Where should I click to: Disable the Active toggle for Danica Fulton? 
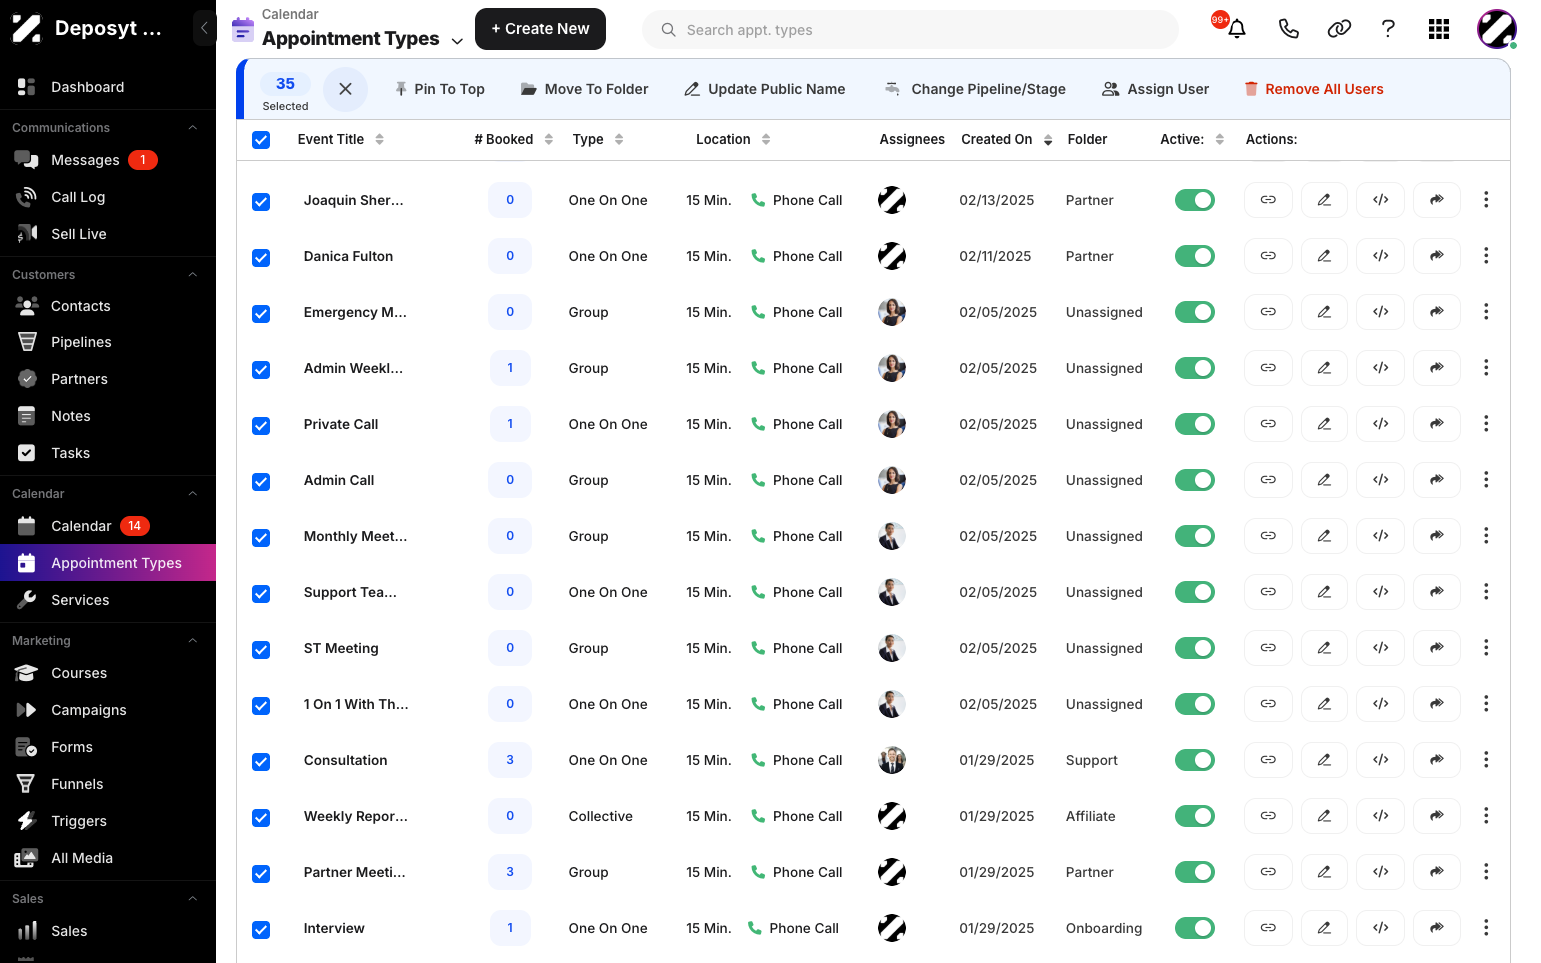(x=1195, y=256)
